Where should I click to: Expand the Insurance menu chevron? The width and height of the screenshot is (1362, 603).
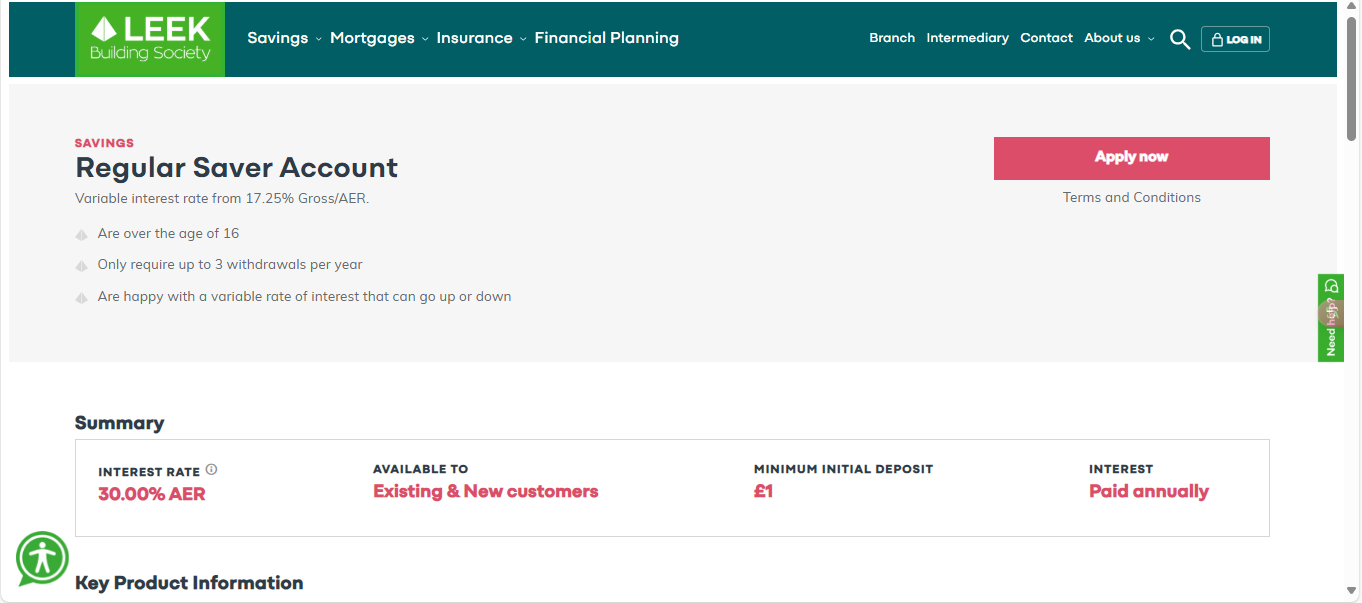point(523,39)
